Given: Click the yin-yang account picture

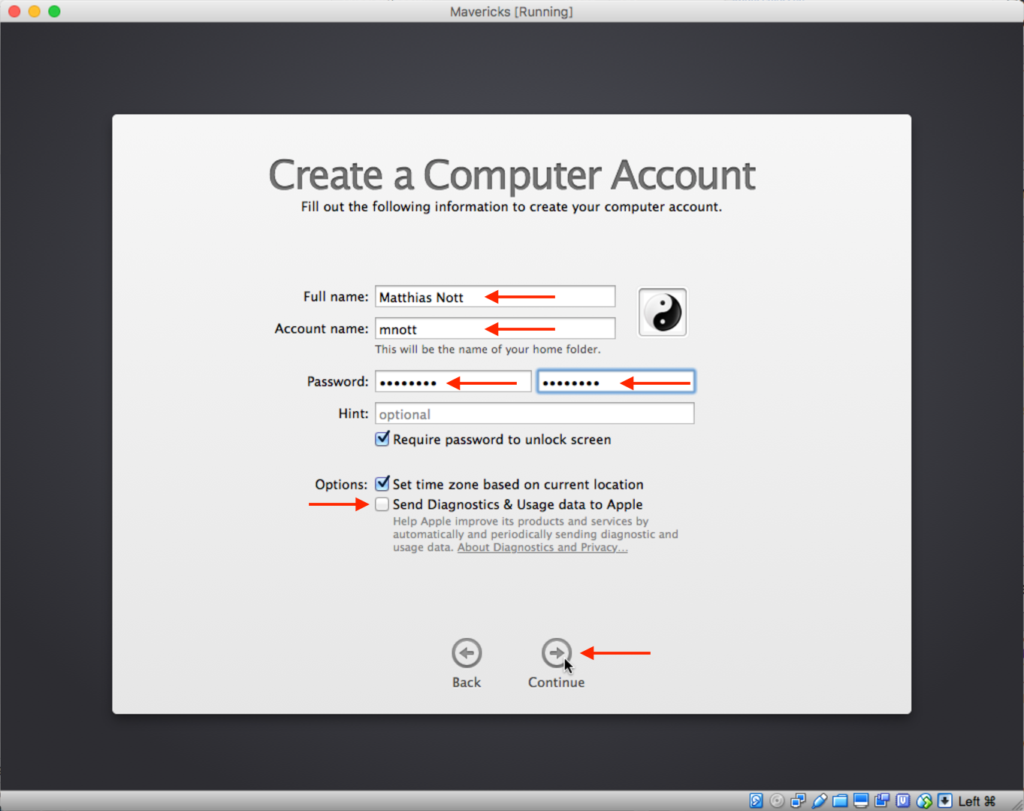Looking at the screenshot, I should [662, 312].
